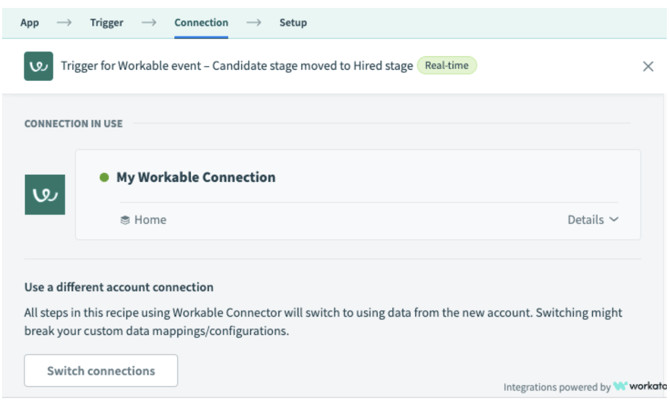The height and width of the screenshot is (406, 670).
Task: Open the Setup step tab
Action: [x=293, y=22]
